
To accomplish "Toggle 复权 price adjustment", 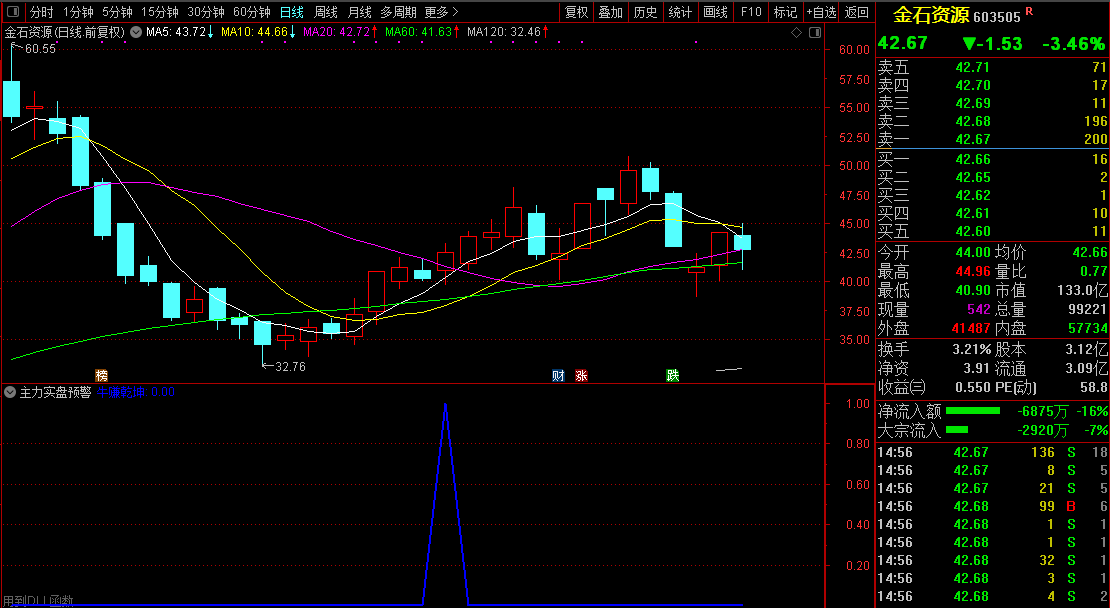I will pos(577,12).
